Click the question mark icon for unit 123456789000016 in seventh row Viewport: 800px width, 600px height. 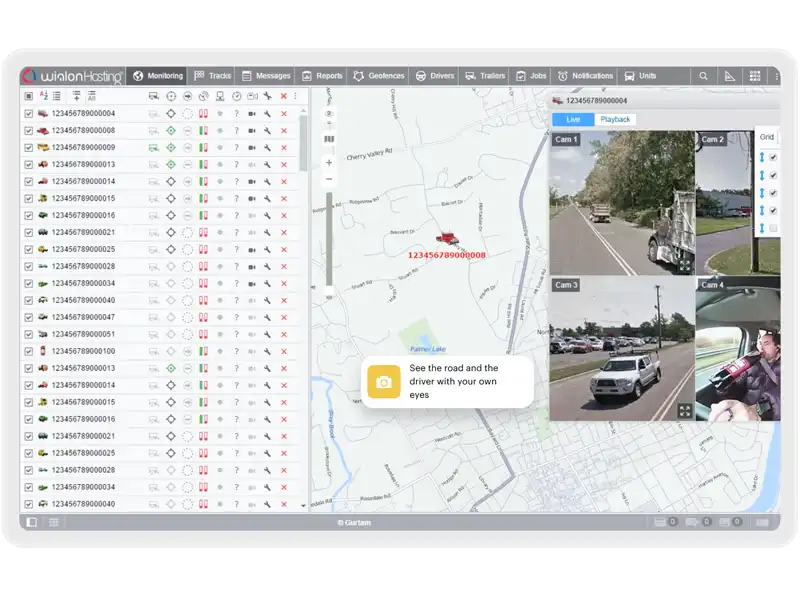236,215
